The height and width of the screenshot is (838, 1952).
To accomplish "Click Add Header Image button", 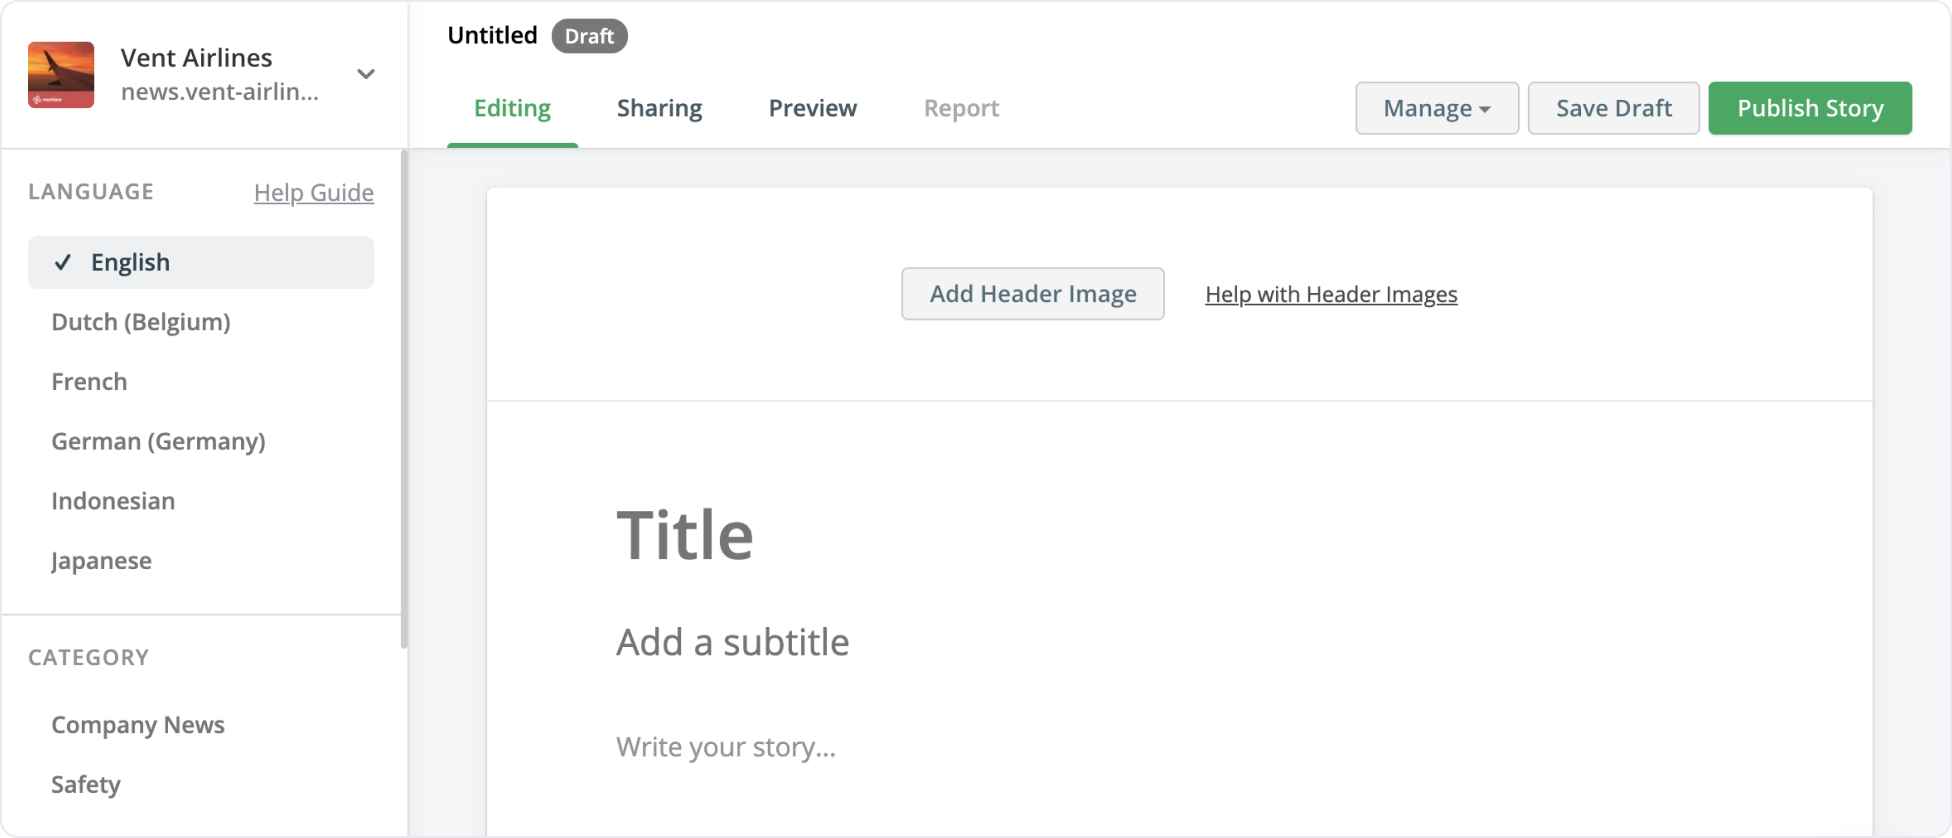I will pos(1032,294).
